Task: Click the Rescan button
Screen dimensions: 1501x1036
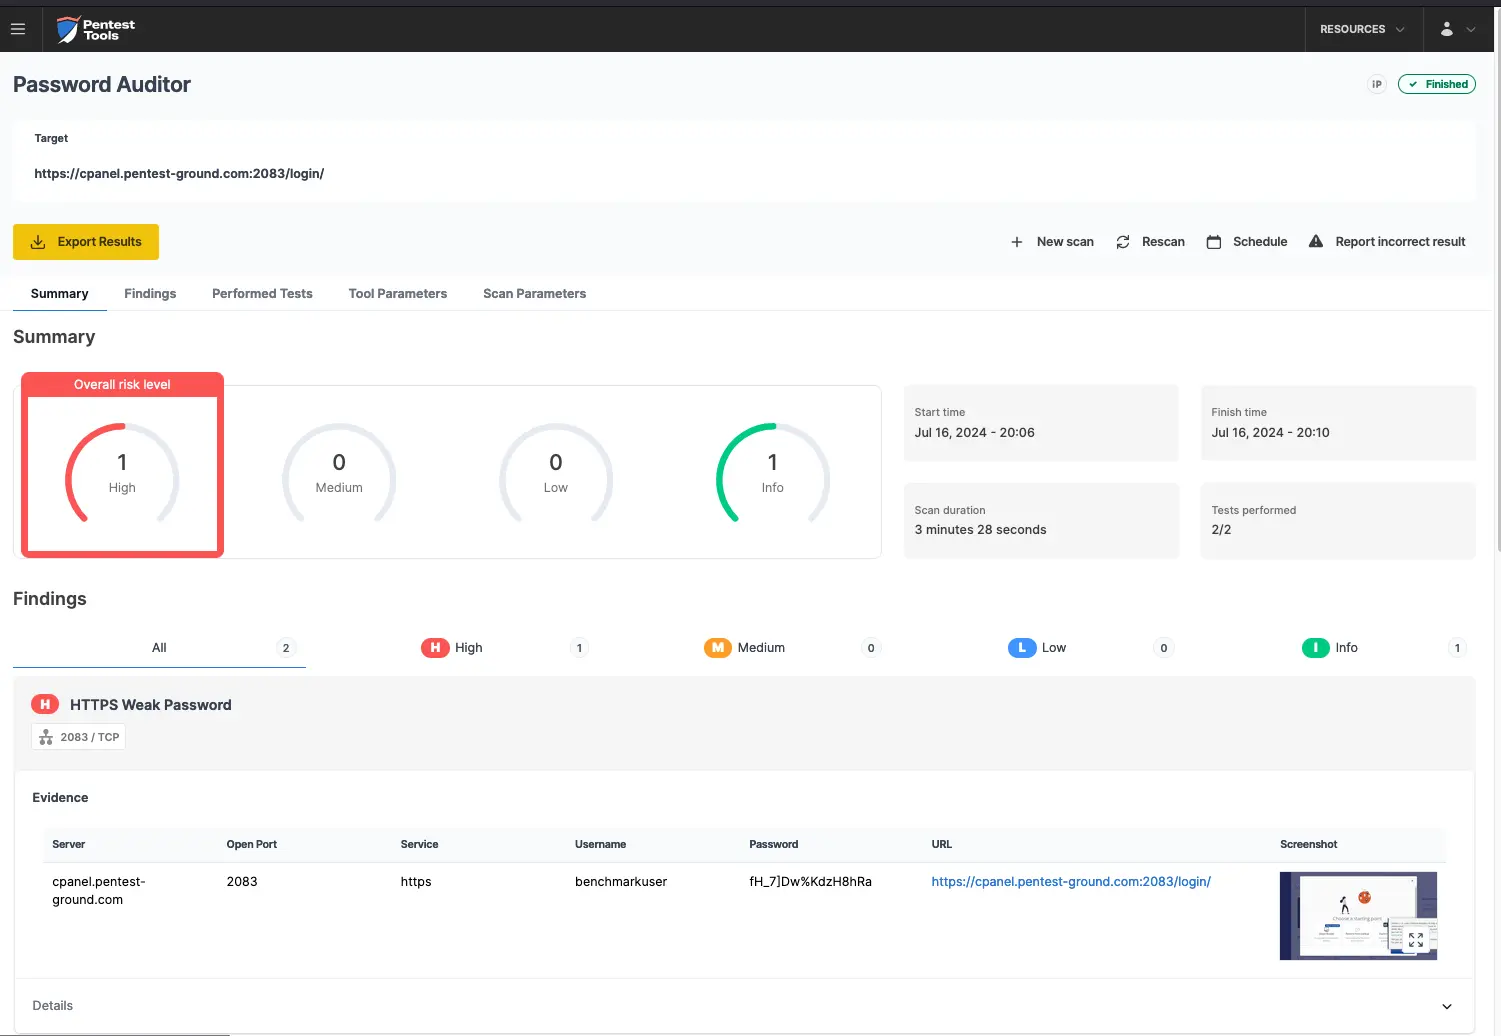Action: [1150, 242]
